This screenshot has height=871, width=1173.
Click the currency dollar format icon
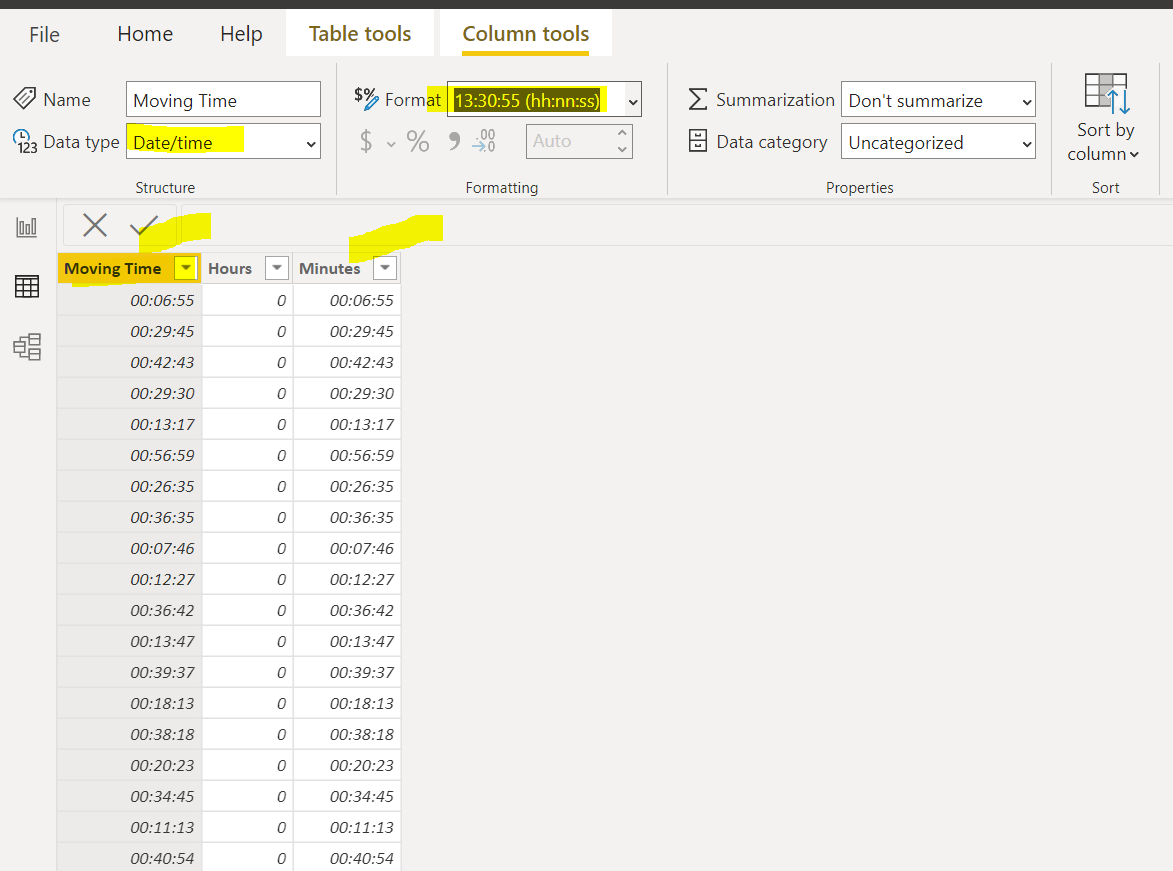[x=366, y=141]
